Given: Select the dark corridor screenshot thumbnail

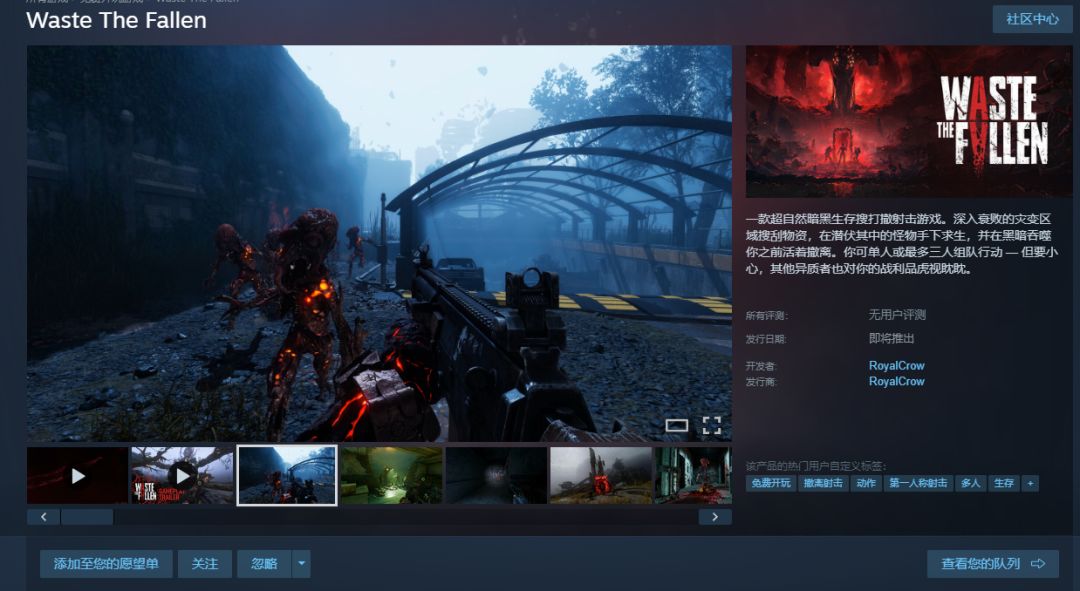Looking at the screenshot, I should pos(496,475).
